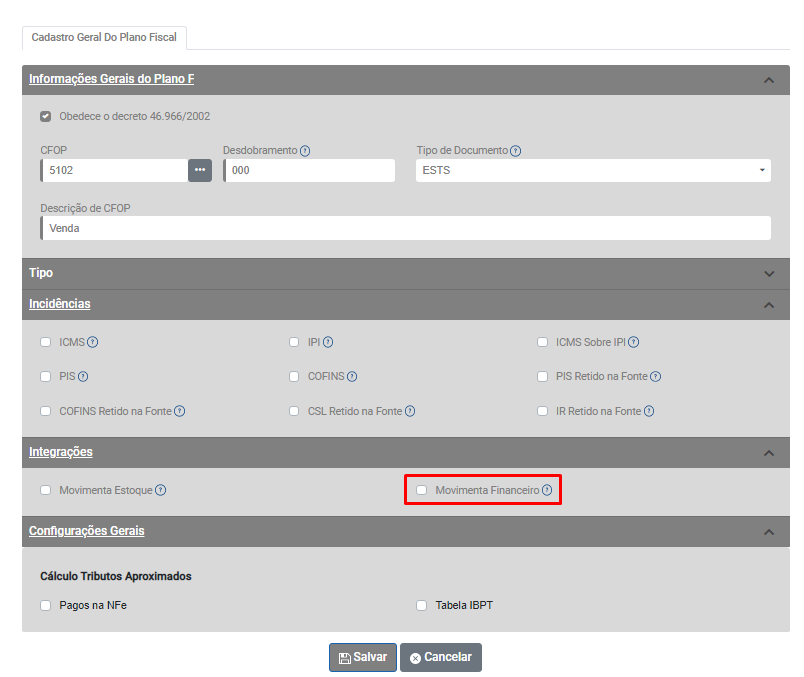Click the CFOP lookup ellipsis button
Screen dimensions: 804x677
pyautogui.click(x=200, y=170)
